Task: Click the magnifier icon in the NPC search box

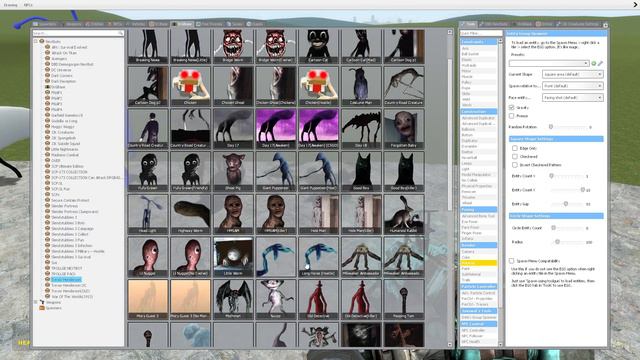Action: (x=120, y=33)
